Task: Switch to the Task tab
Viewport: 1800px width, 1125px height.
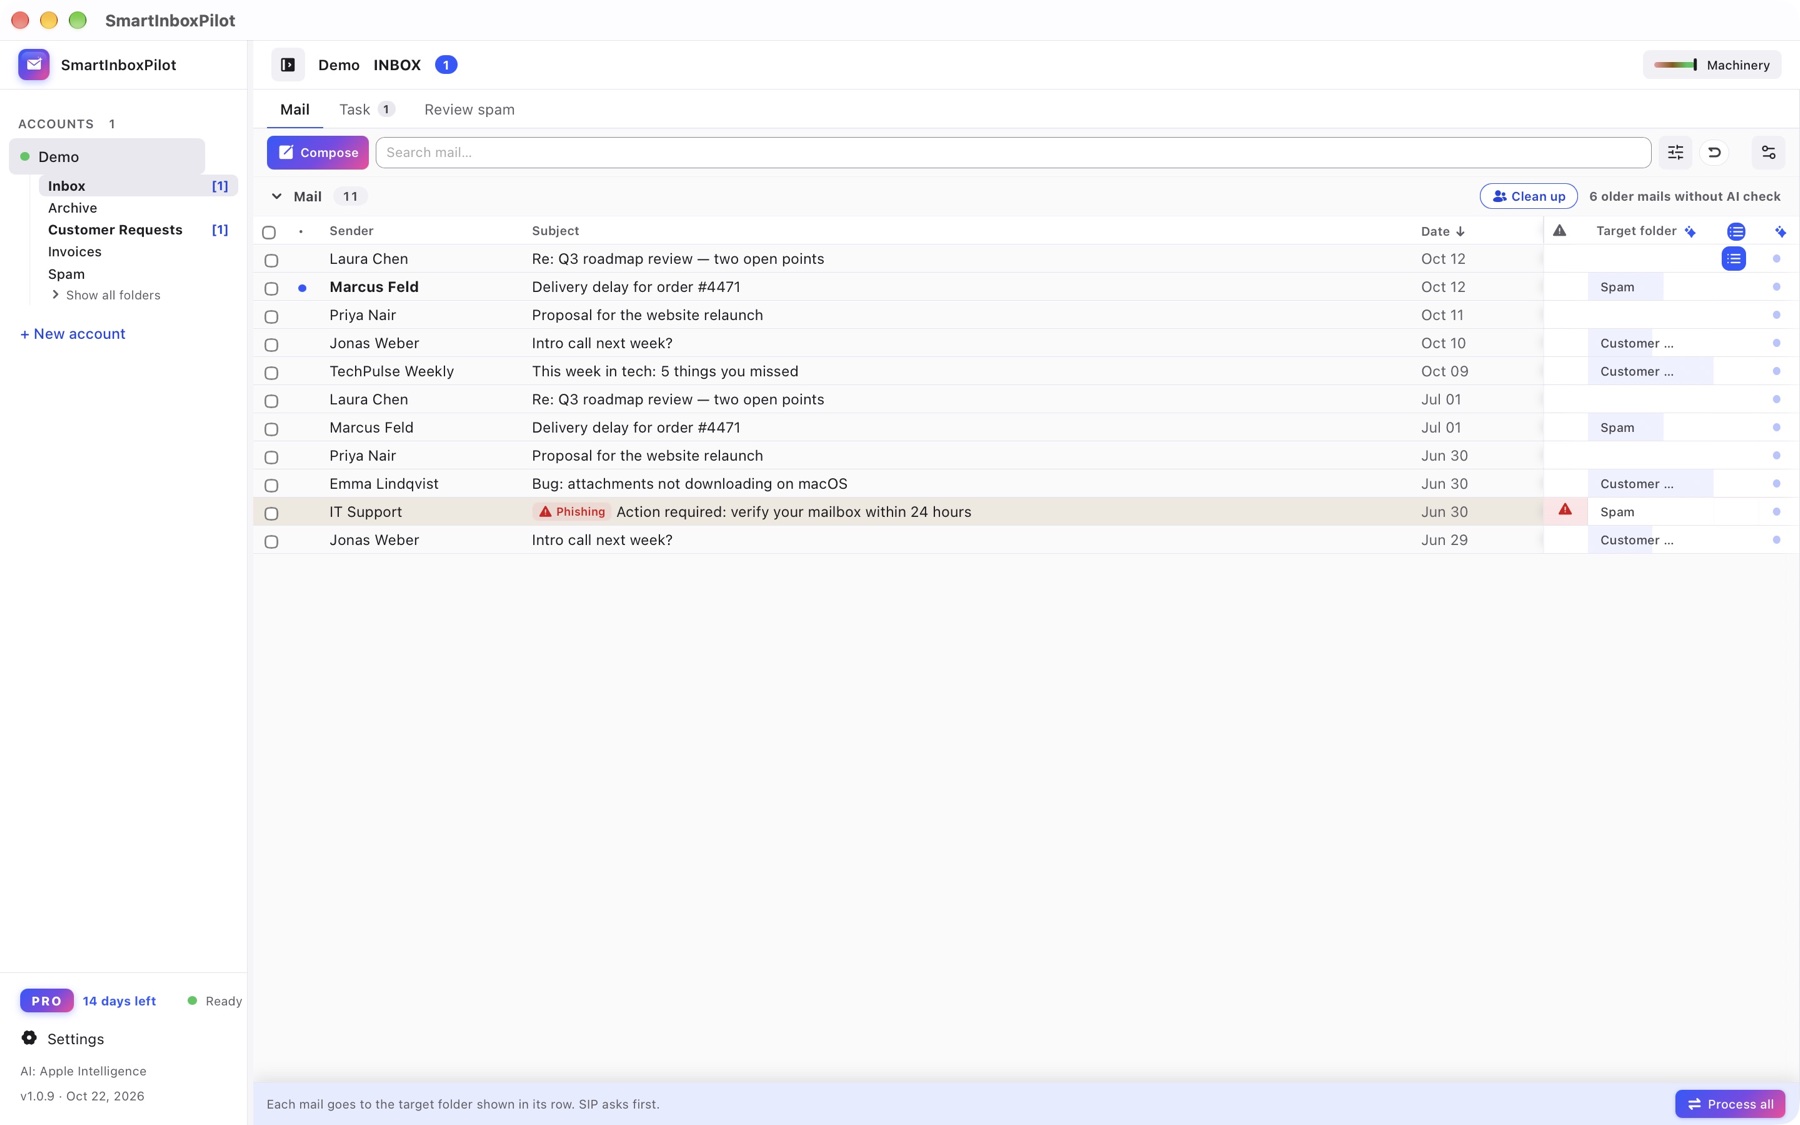Action: pyautogui.click(x=366, y=109)
